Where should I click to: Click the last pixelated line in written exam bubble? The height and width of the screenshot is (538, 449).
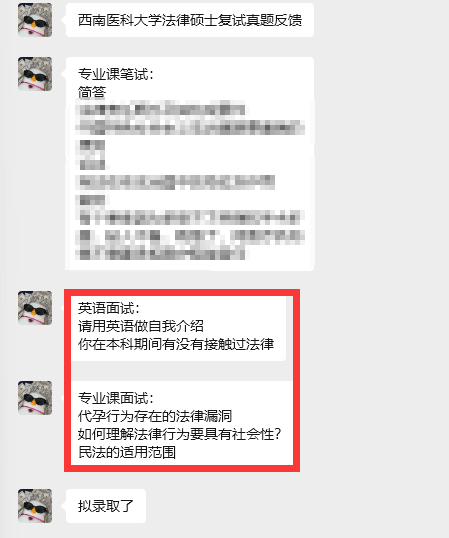(161, 254)
